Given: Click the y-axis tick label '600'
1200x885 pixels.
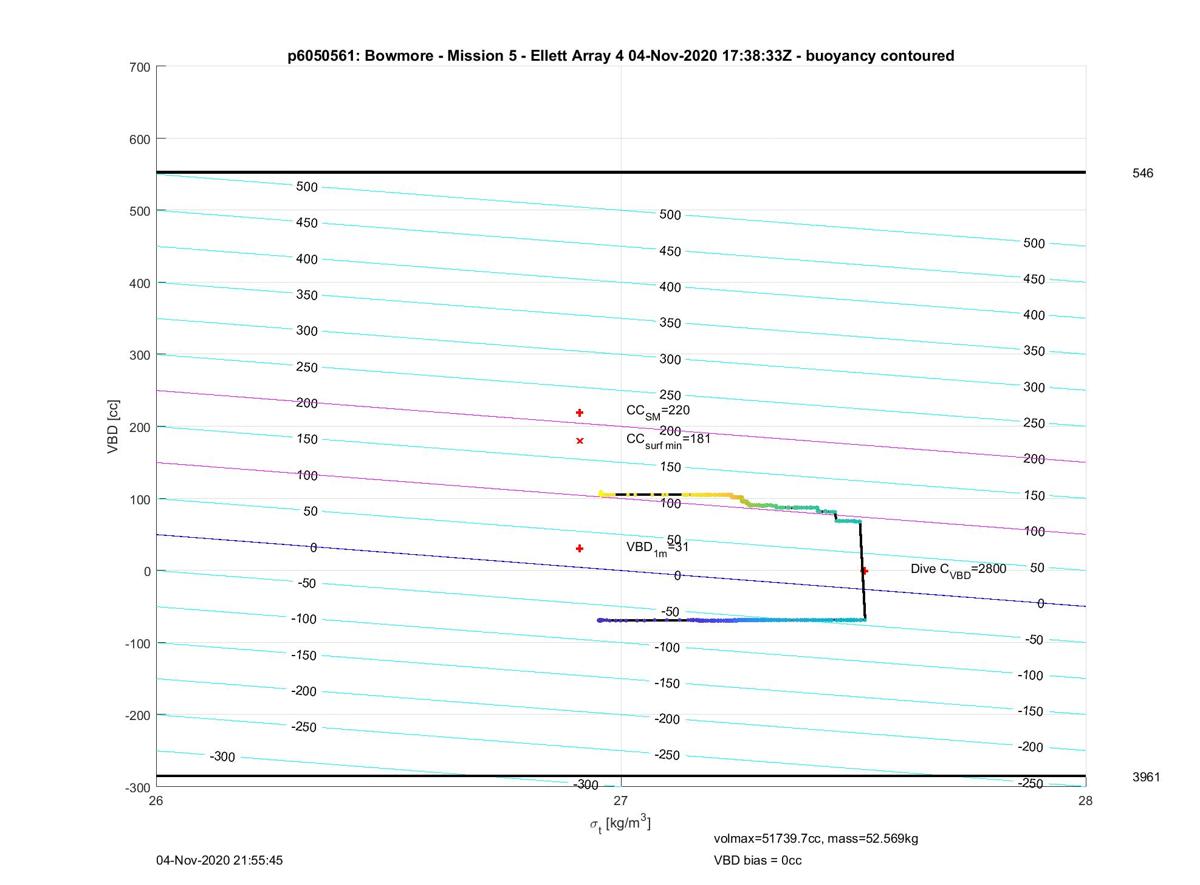Looking at the screenshot, I should tap(139, 139).
